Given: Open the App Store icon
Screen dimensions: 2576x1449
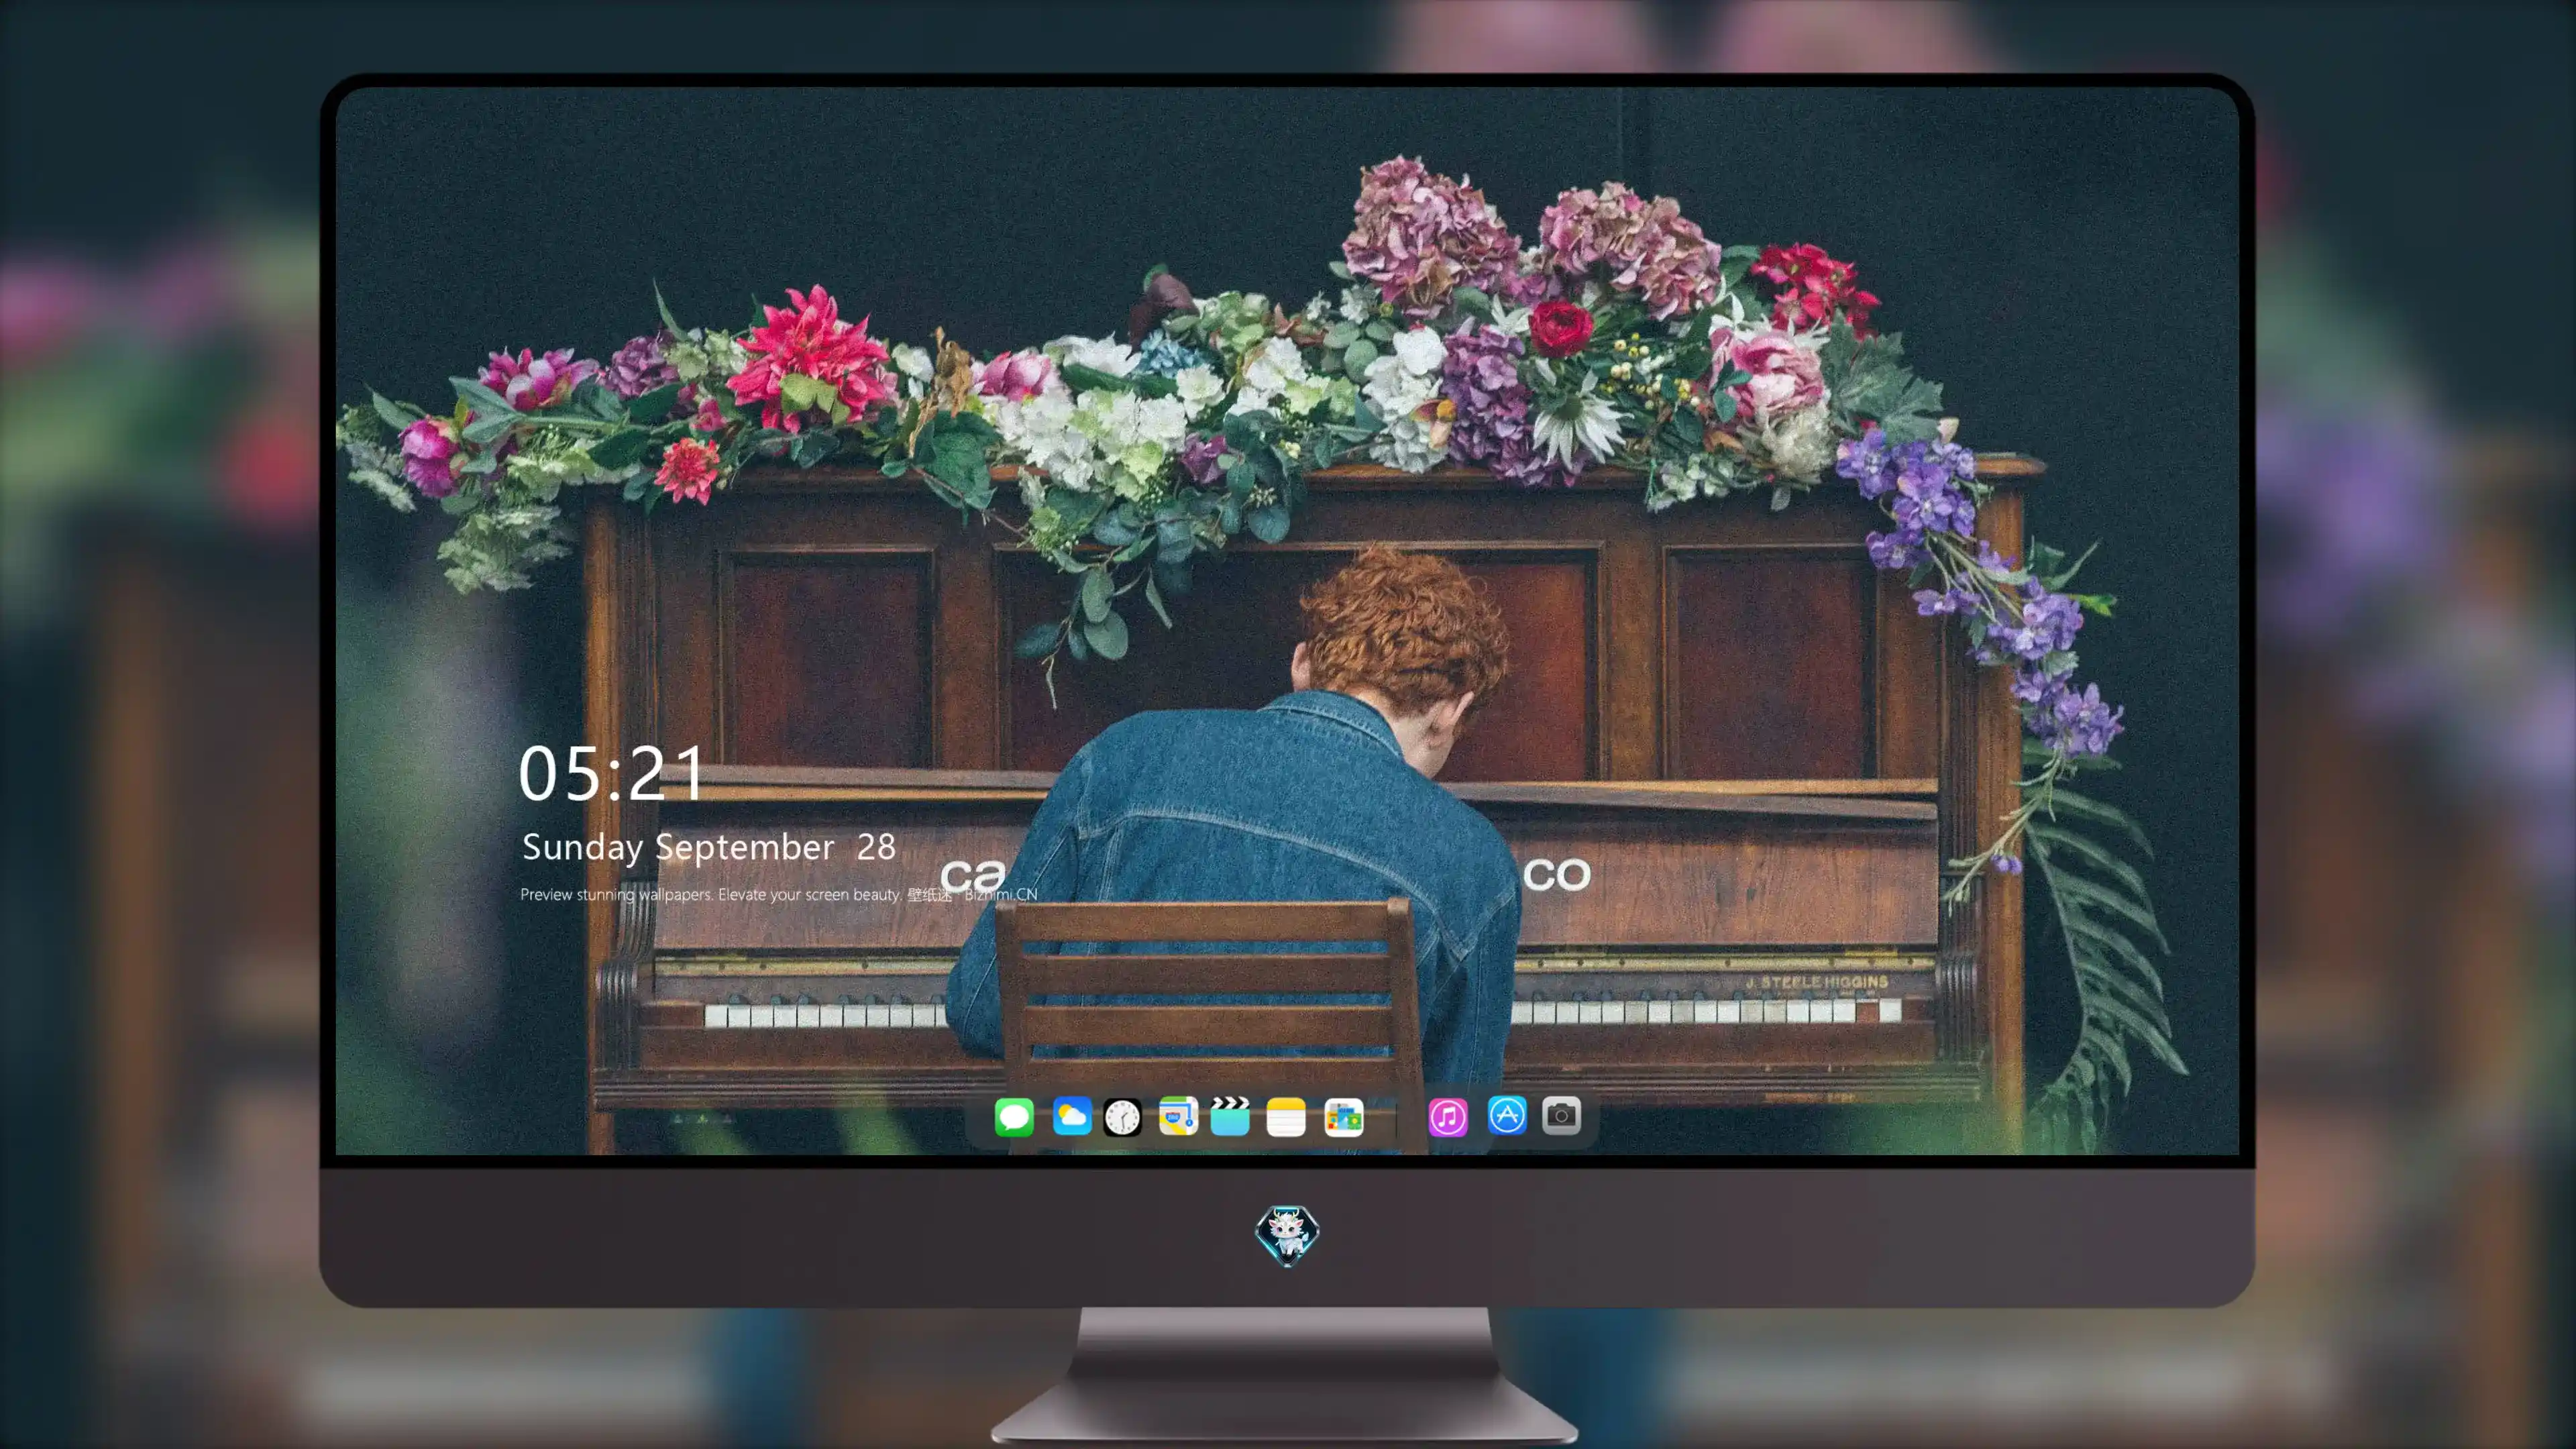Looking at the screenshot, I should [1507, 1115].
